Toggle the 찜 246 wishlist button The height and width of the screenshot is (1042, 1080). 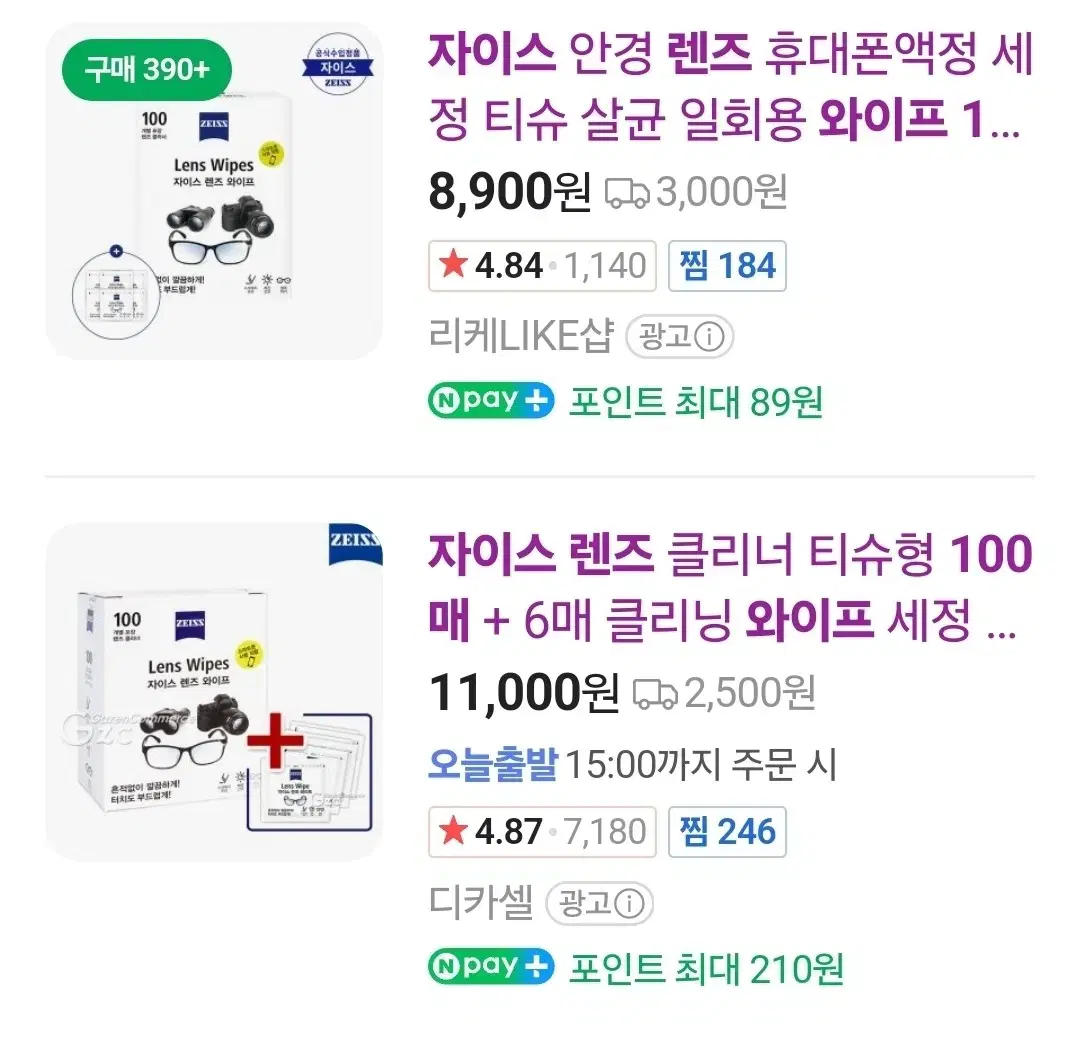727,831
